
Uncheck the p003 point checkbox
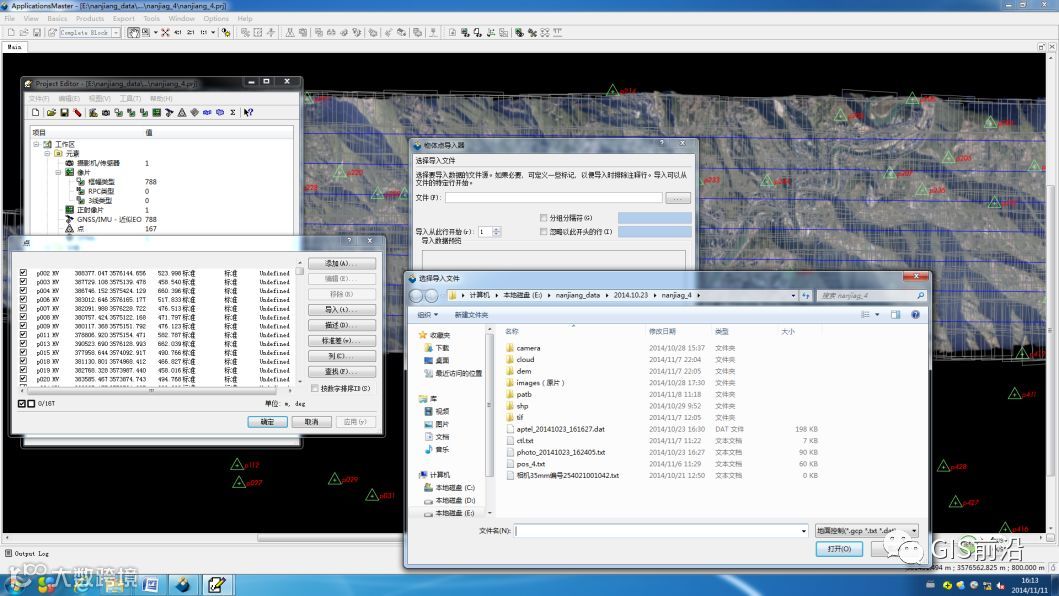[x=23, y=282]
